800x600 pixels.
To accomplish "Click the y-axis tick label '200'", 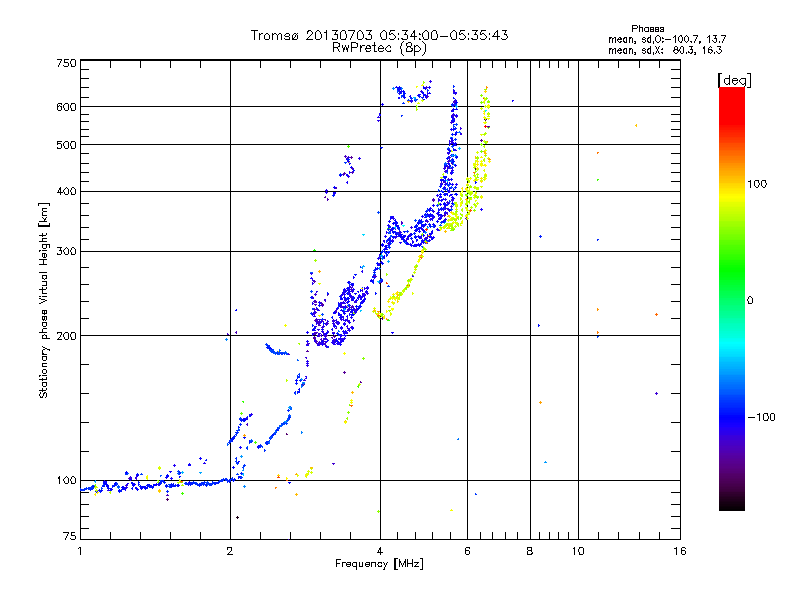I will point(67,336).
